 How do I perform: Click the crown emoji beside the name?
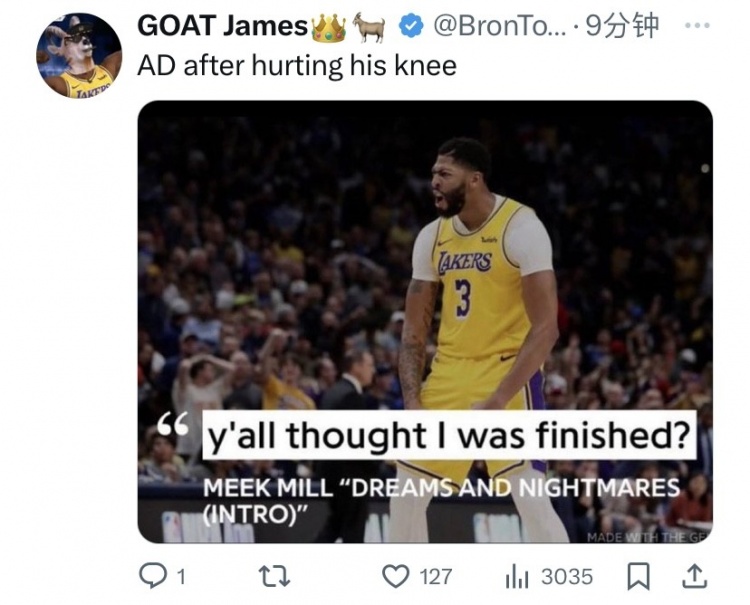[330, 28]
